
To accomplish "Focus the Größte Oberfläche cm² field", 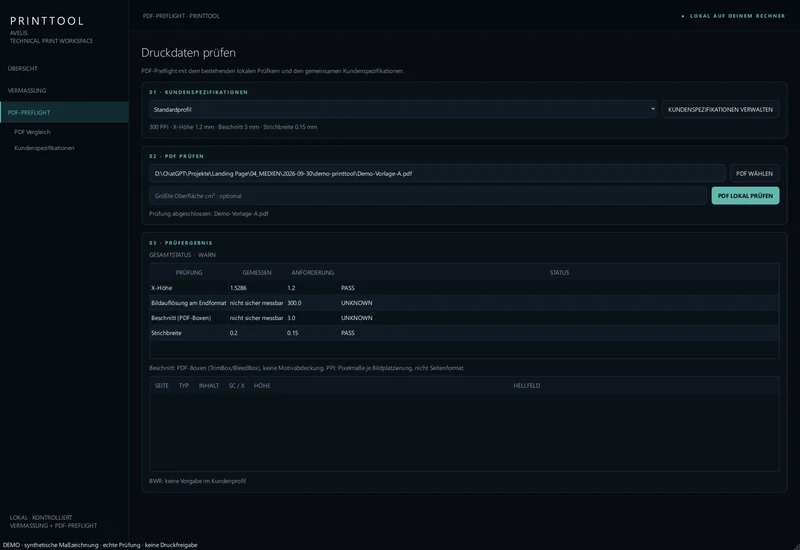I will click(428, 195).
